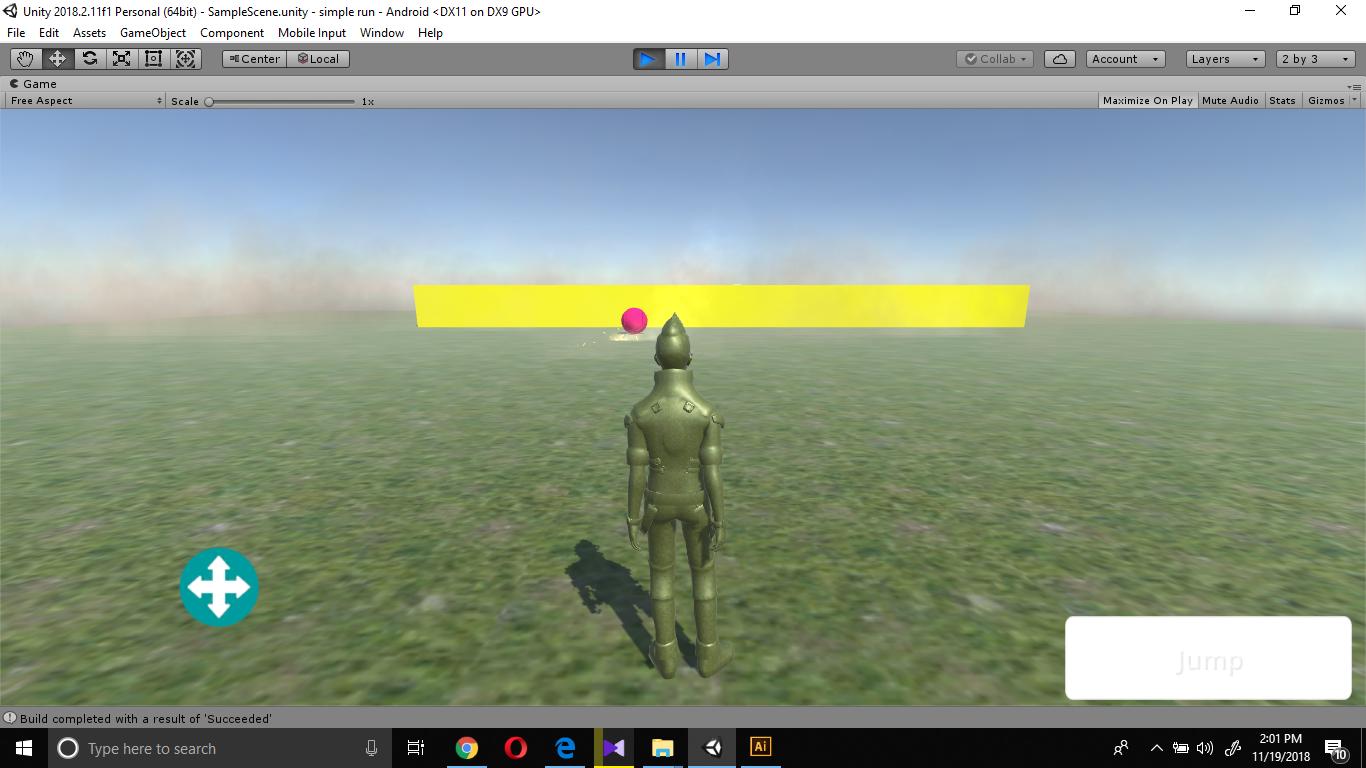Viewport: 1366px width, 768px height.
Task: Pause the running game
Action: click(x=680, y=59)
